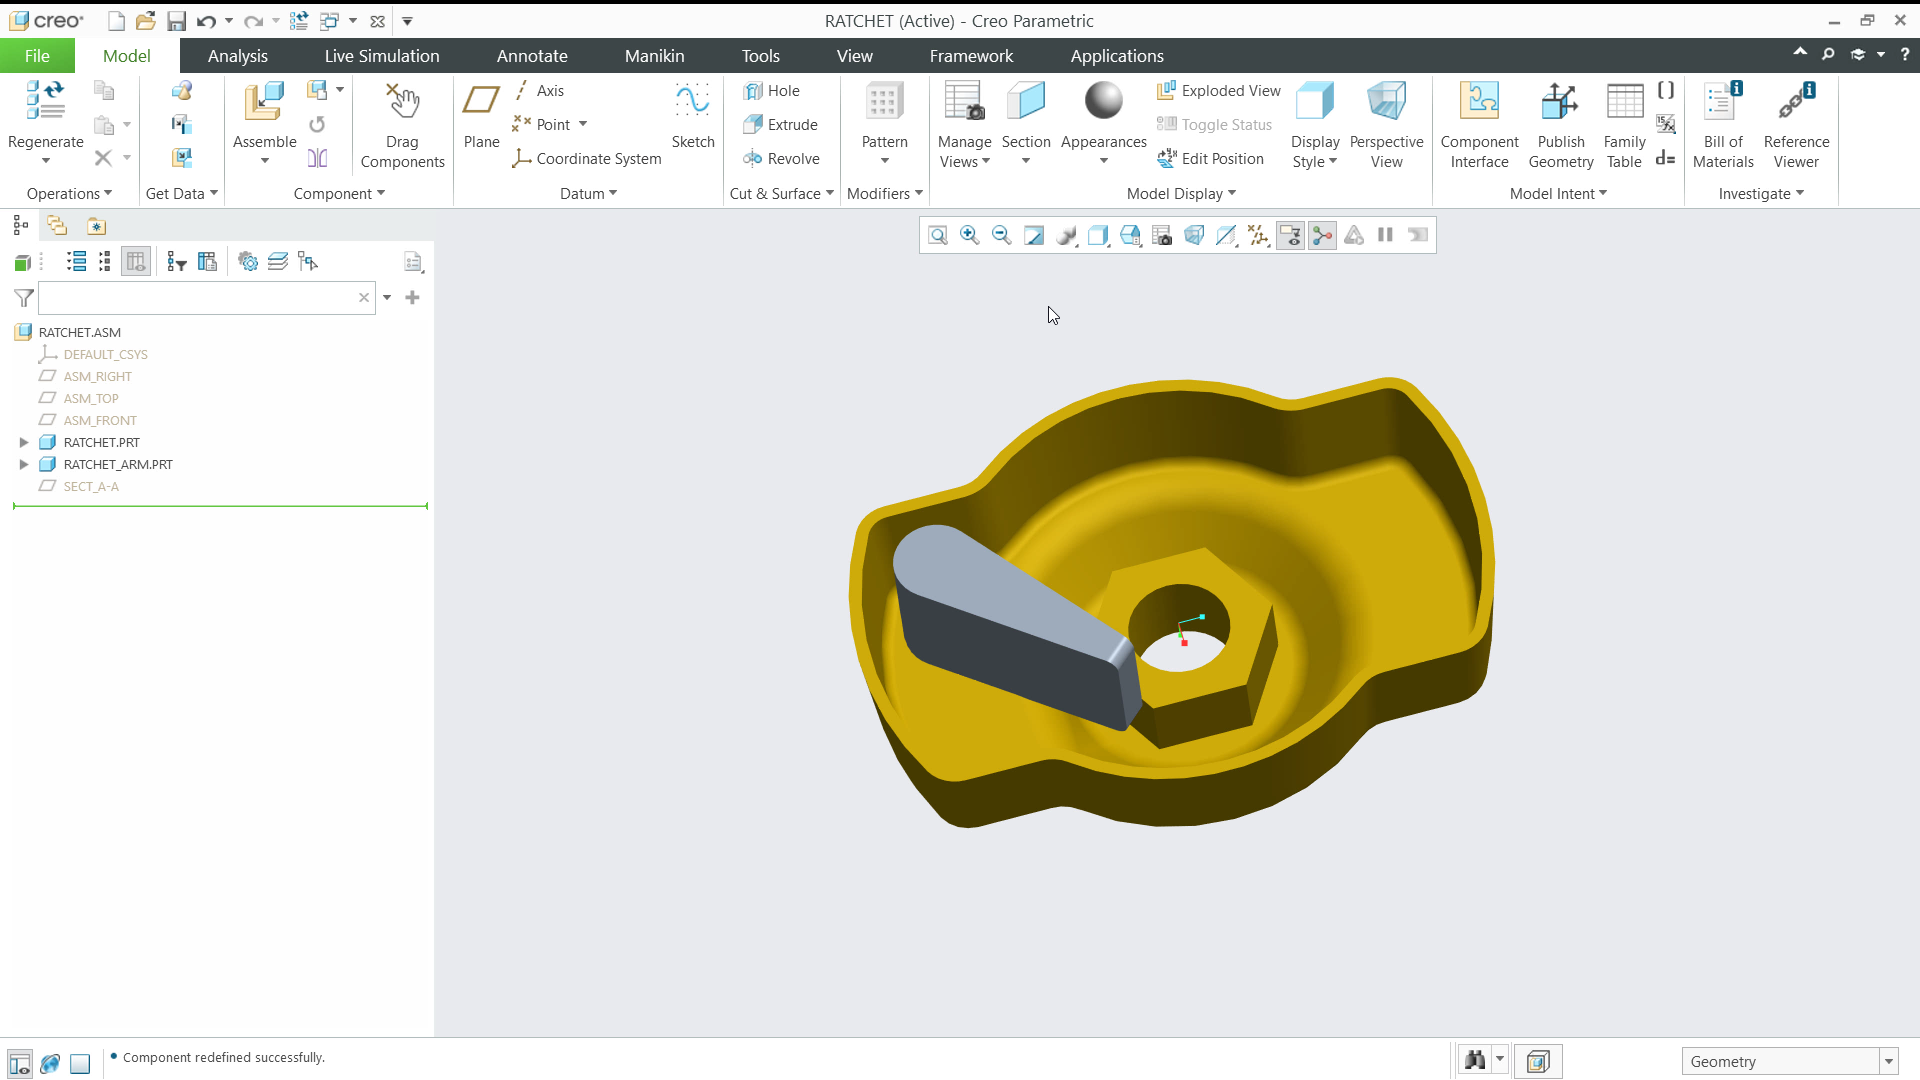Click the Zoom In magnifier icon
Viewport: 1920px width, 1080px height.
[969, 235]
